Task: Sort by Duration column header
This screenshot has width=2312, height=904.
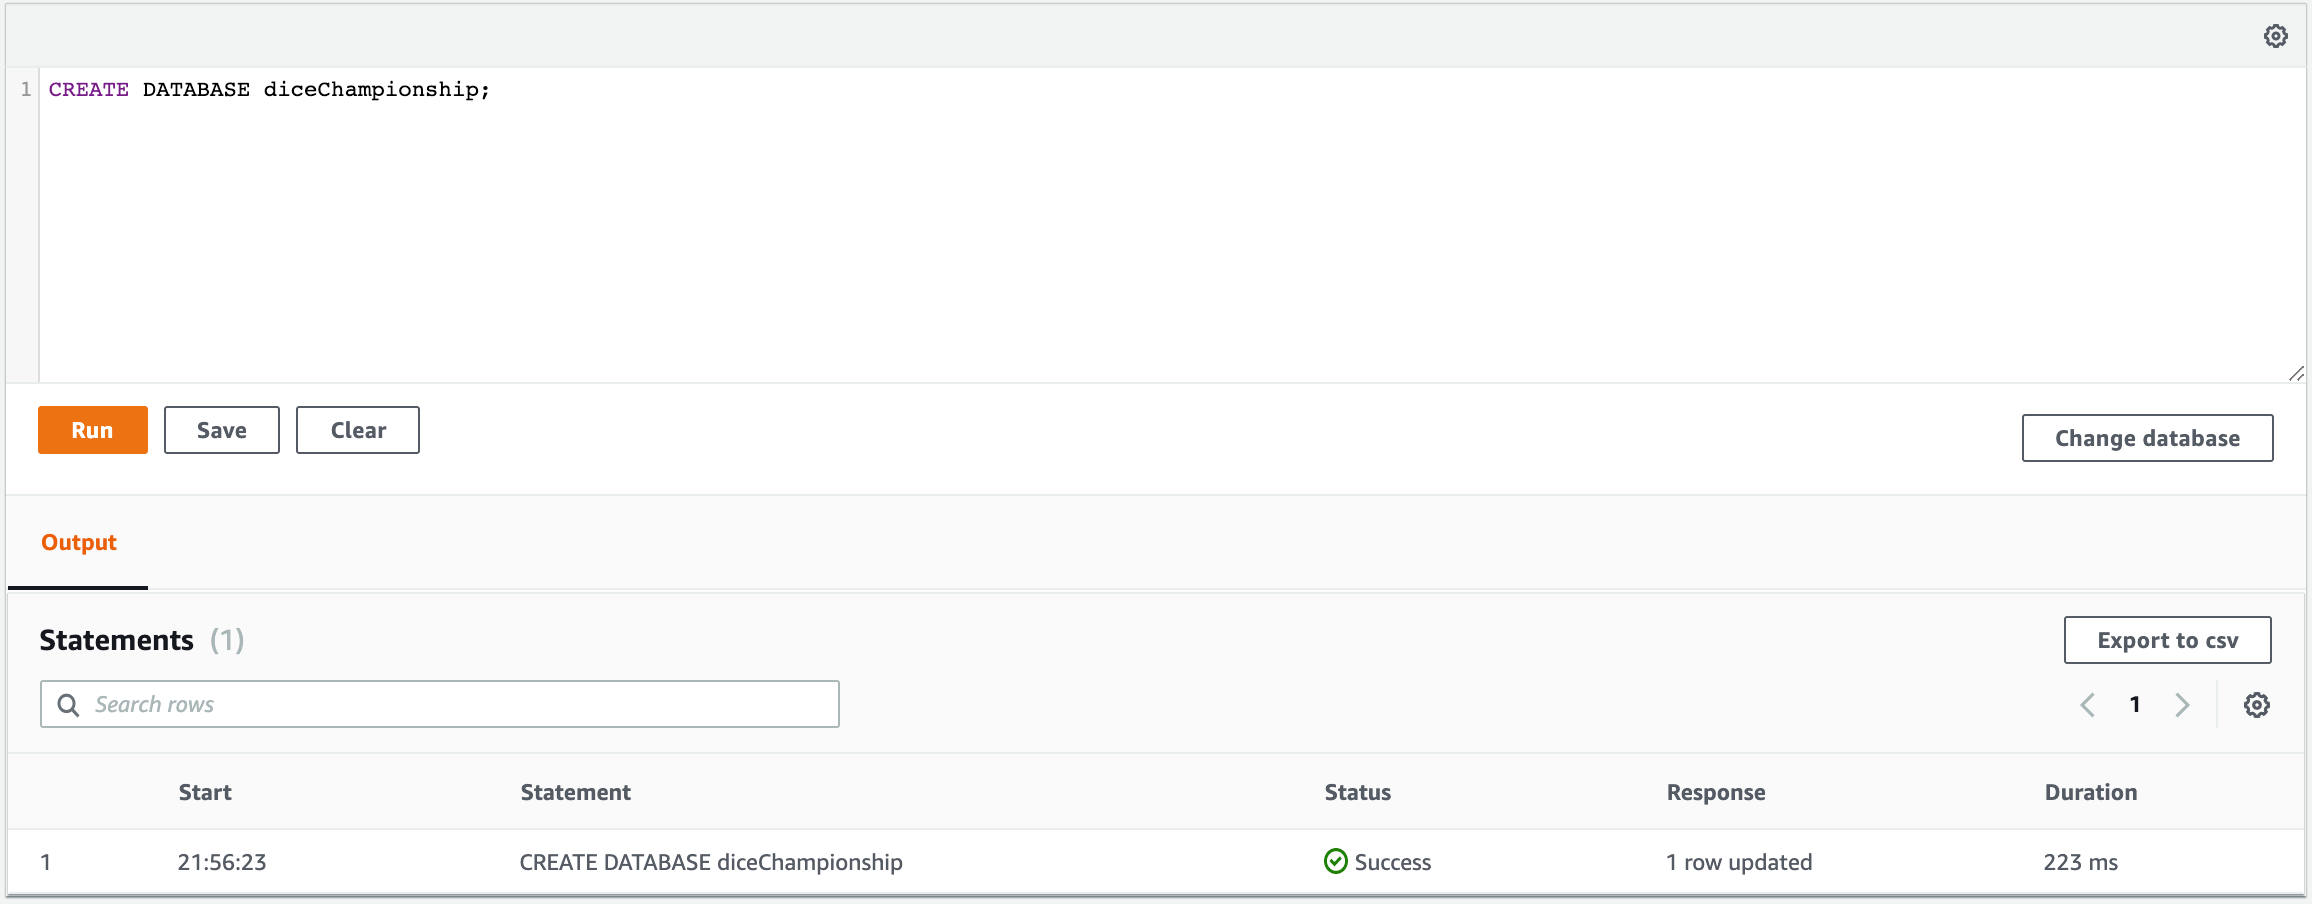Action: click(2090, 792)
